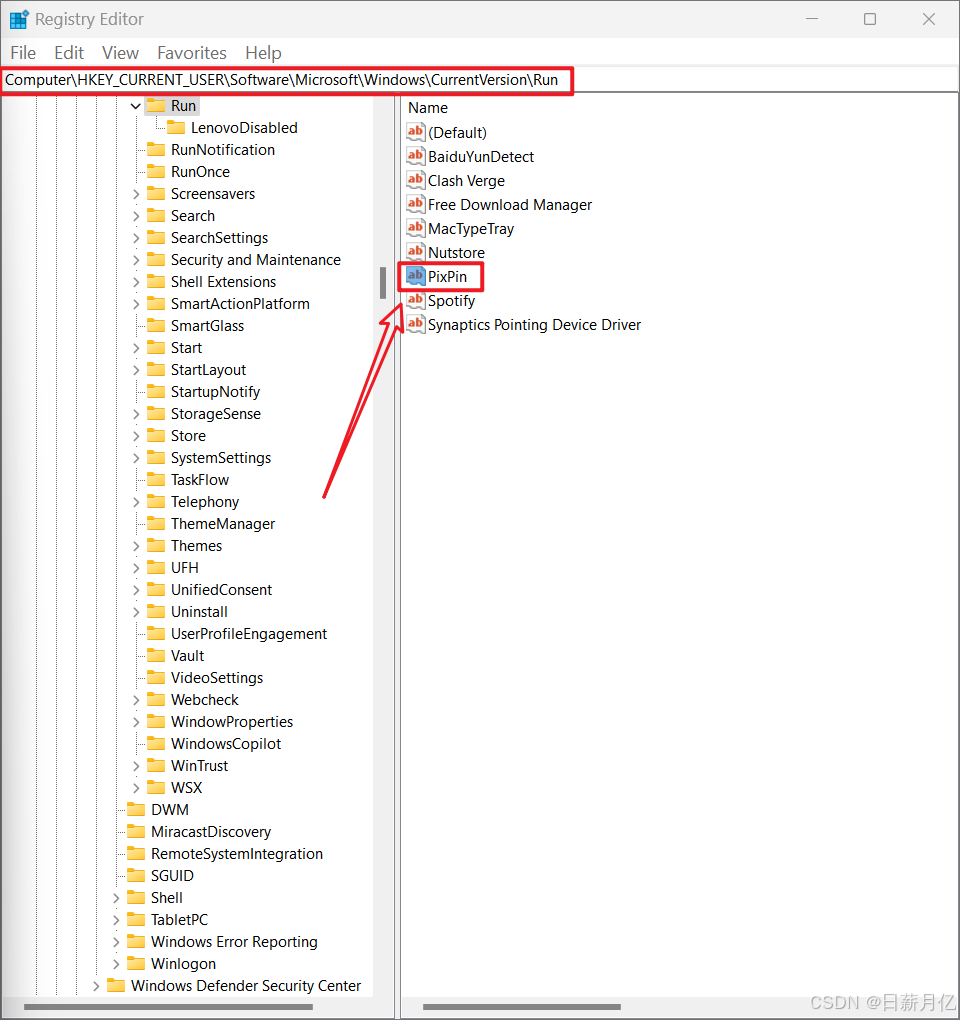This screenshot has height=1020, width=960.
Task: Click the string icon of Free Download Manager
Action: pos(416,204)
